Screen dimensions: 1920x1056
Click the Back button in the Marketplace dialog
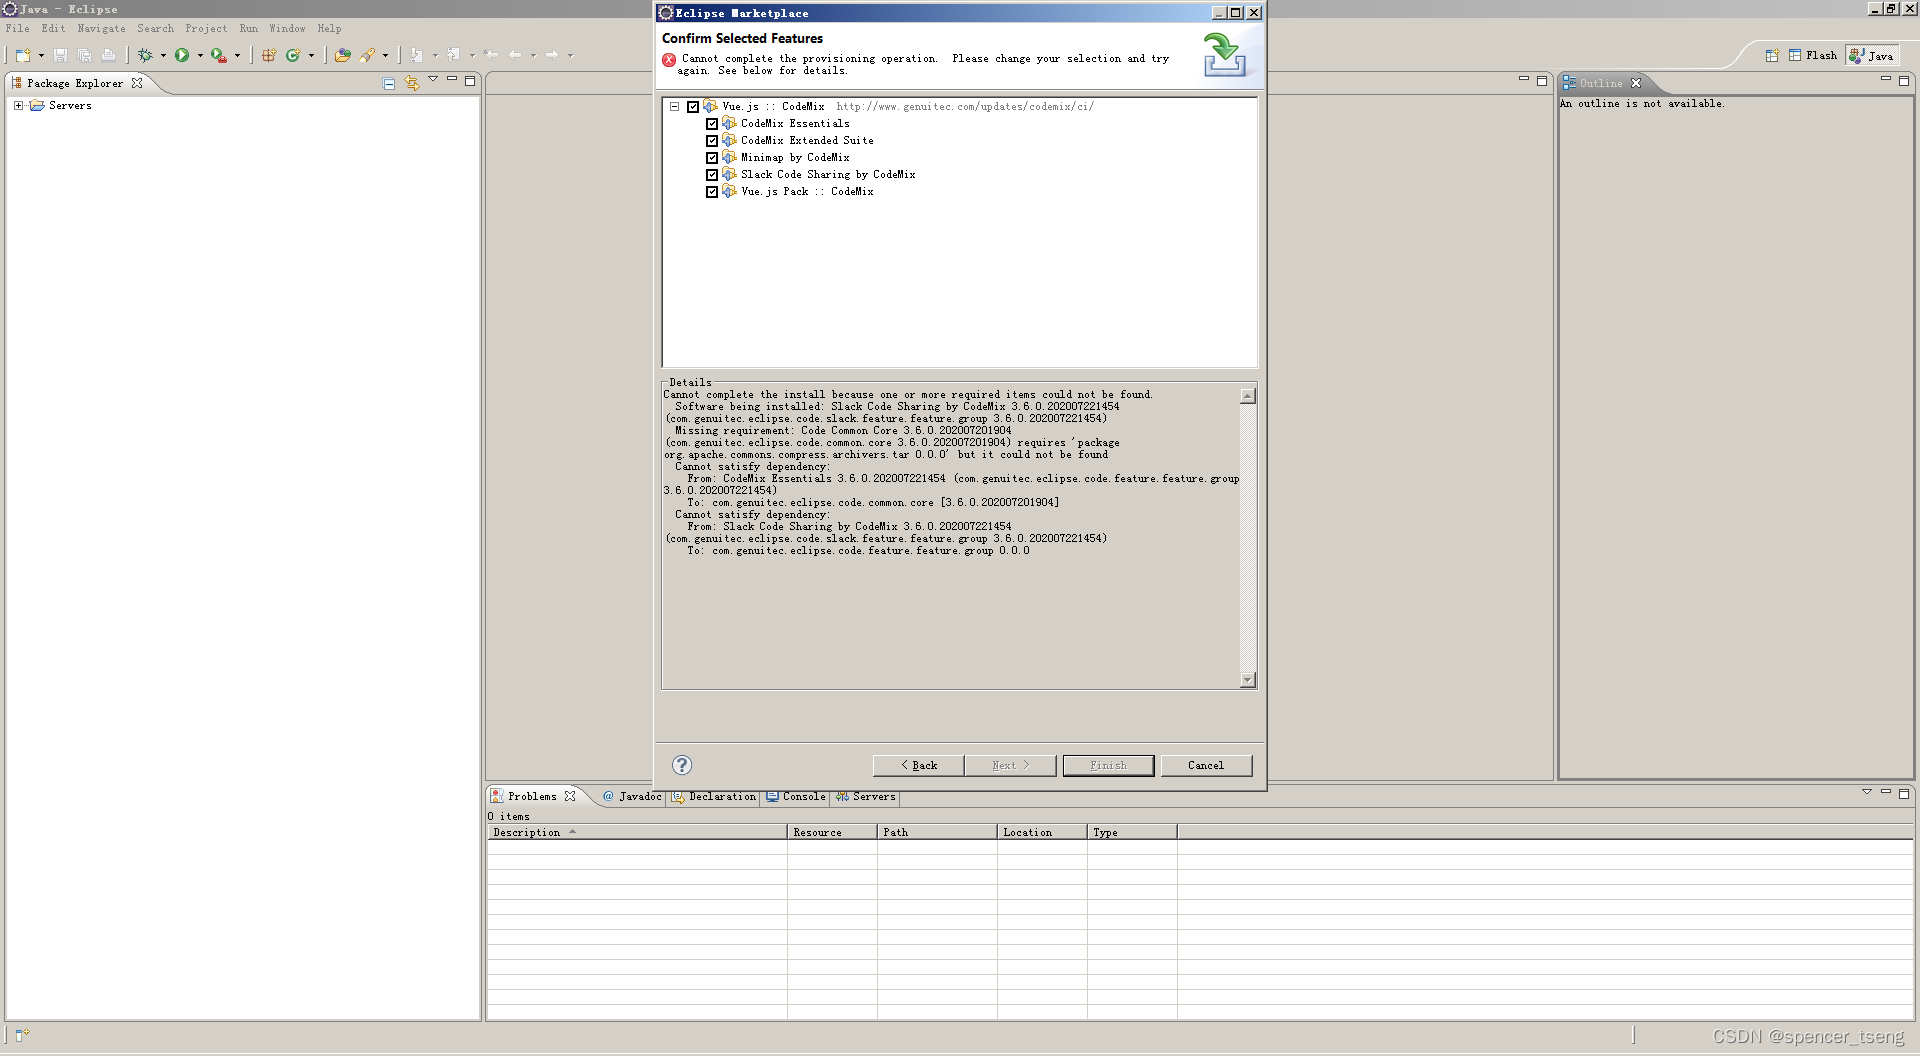(918, 765)
